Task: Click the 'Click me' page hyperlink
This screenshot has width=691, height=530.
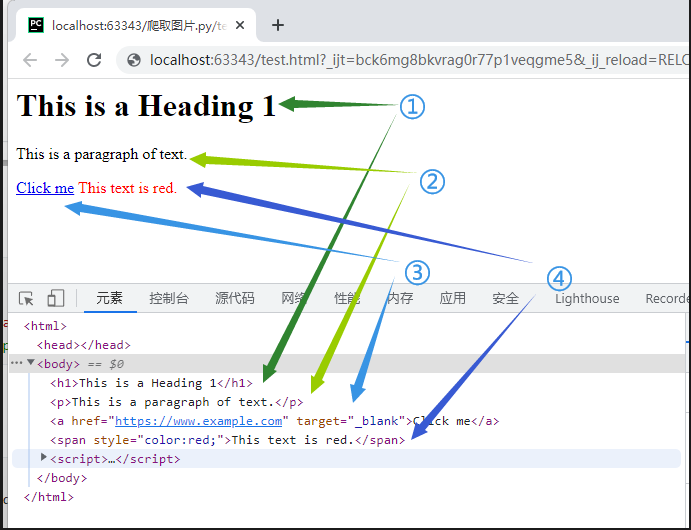Action: 45,188
